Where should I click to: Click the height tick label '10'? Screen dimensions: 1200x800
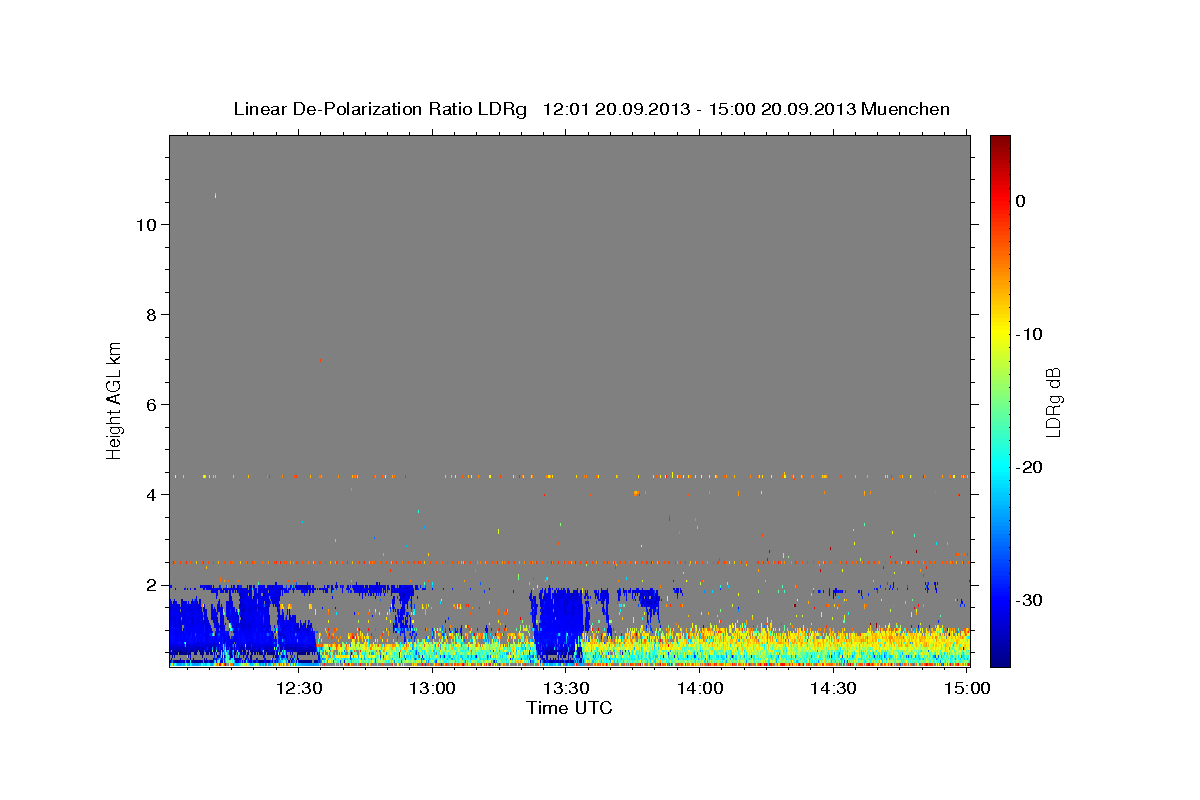coord(146,224)
